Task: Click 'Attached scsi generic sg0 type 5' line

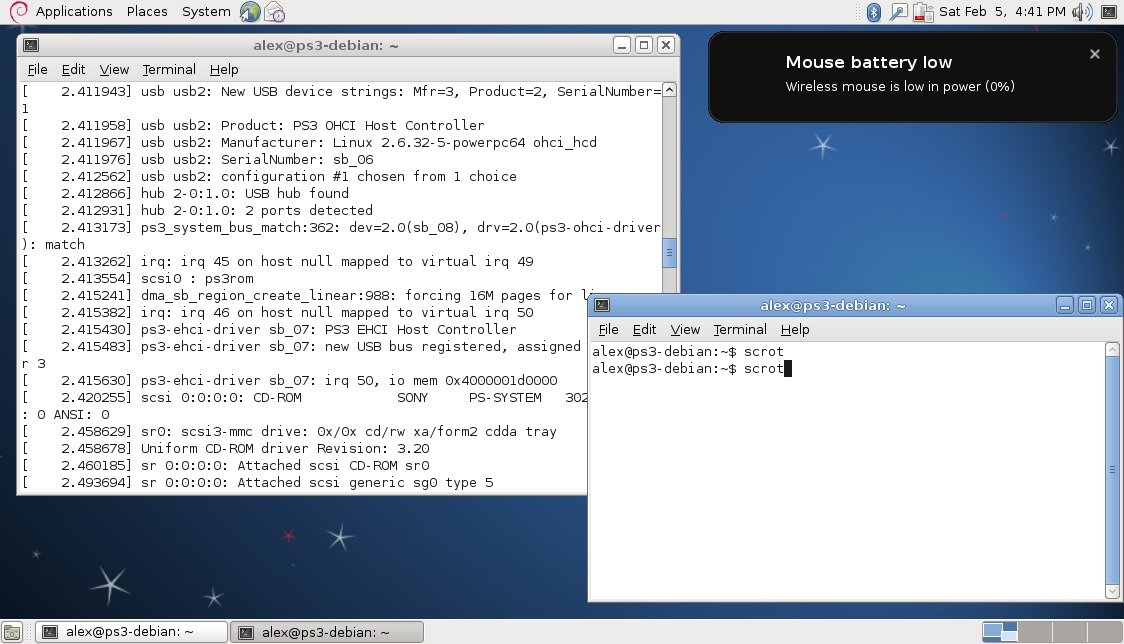Action: pos(258,483)
